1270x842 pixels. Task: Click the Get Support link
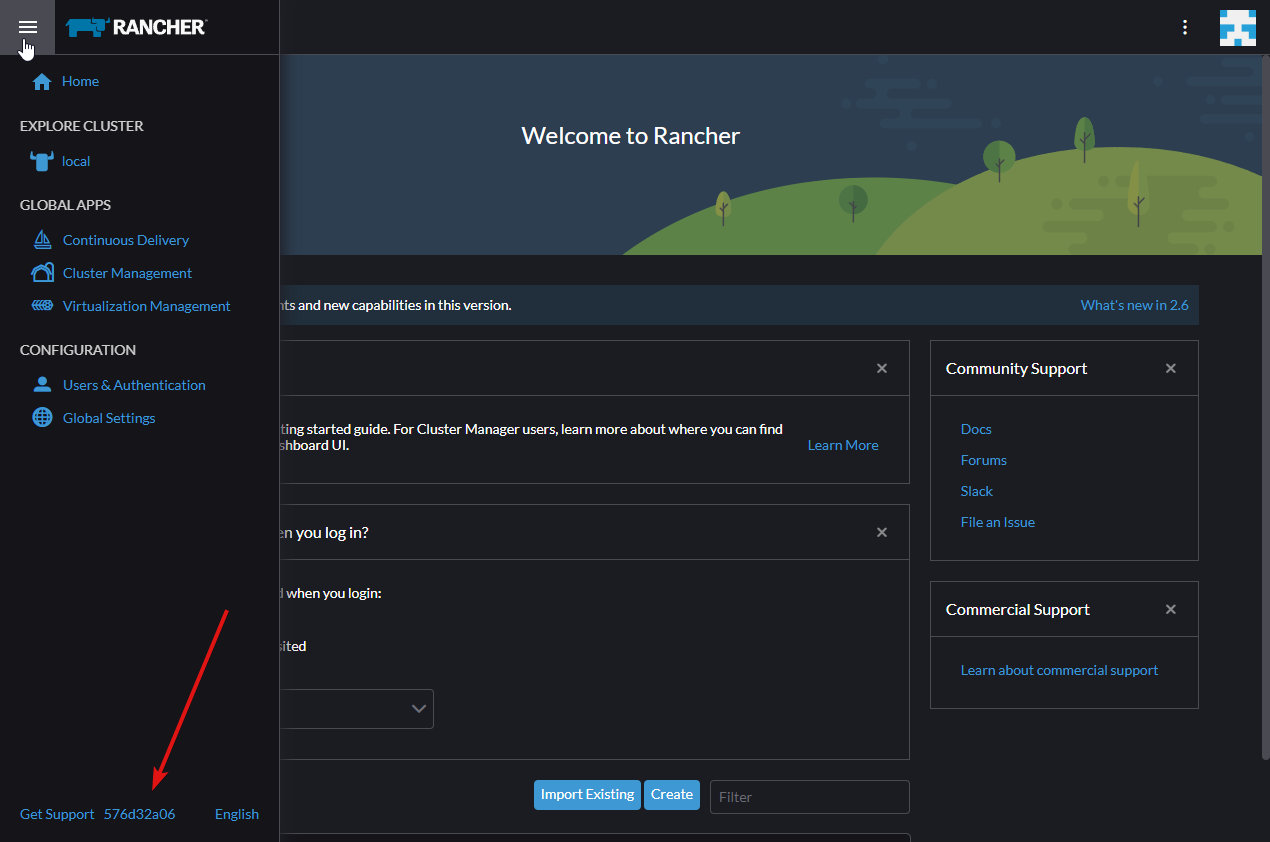(x=57, y=814)
